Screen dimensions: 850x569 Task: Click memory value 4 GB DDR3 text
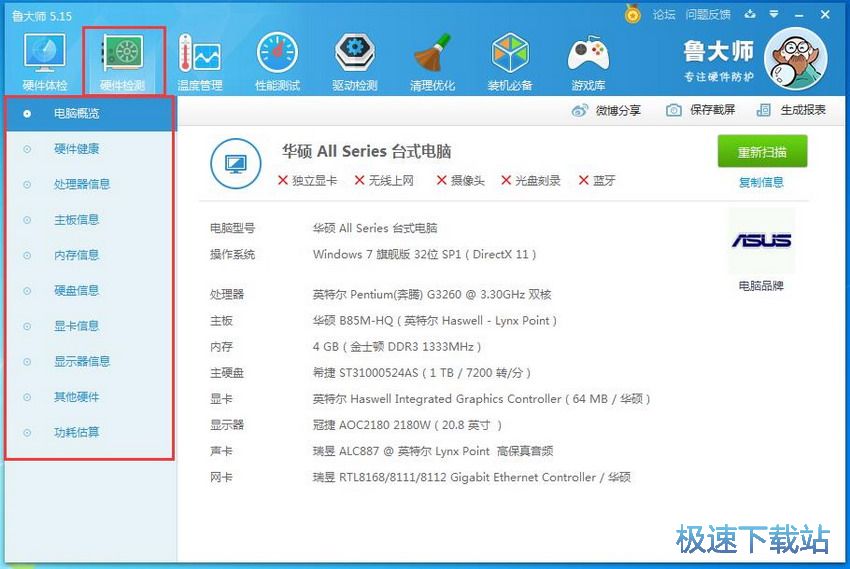point(397,347)
